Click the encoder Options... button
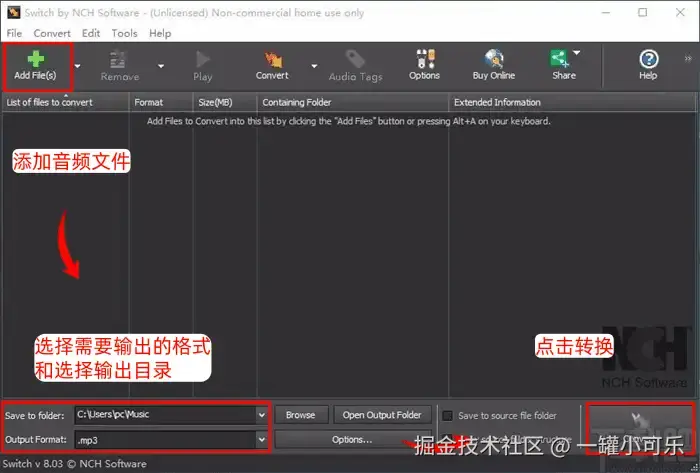700x473 pixels. [x=352, y=440]
